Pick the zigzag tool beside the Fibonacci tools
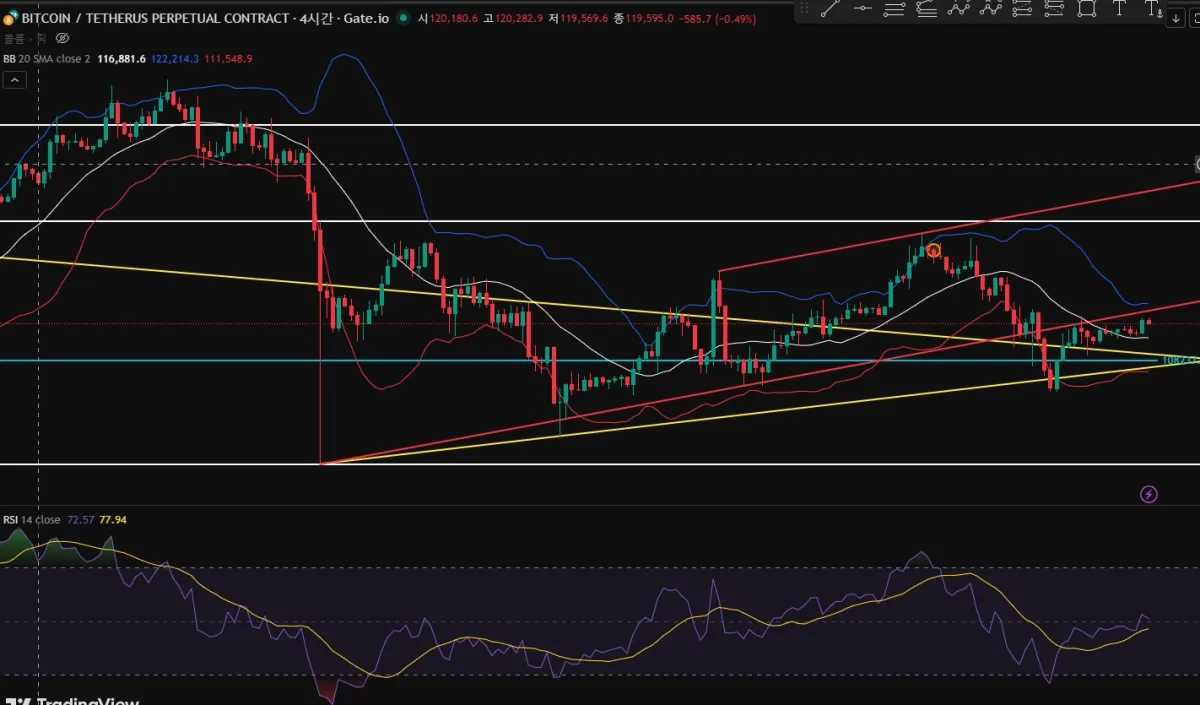The height and width of the screenshot is (705, 1200). (992, 8)
